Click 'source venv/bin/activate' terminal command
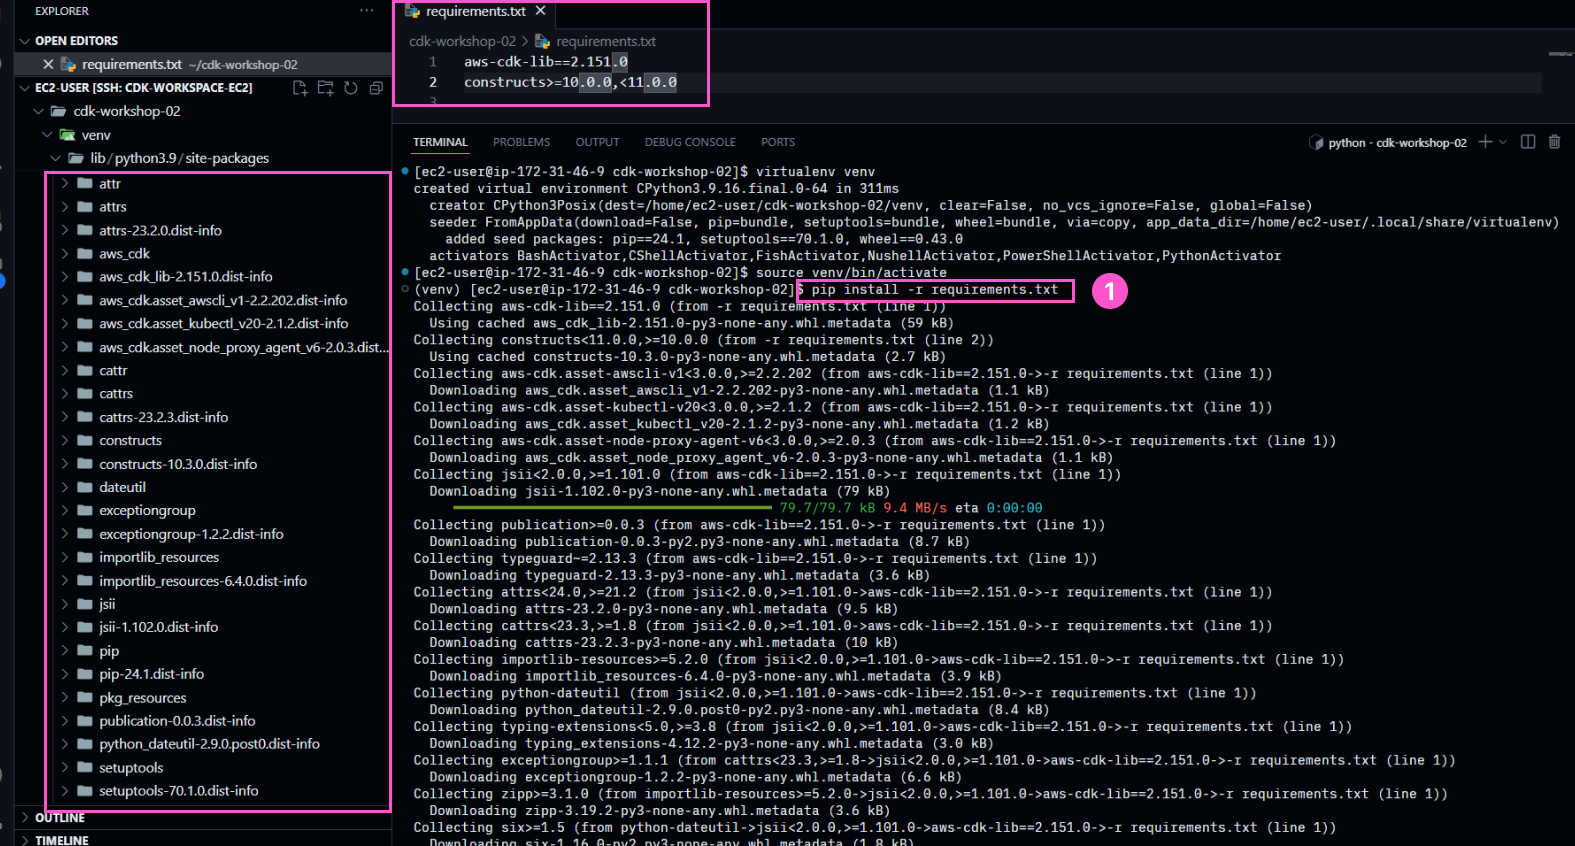The width and height of the screenshot is (1575, 846). [851, 272]
